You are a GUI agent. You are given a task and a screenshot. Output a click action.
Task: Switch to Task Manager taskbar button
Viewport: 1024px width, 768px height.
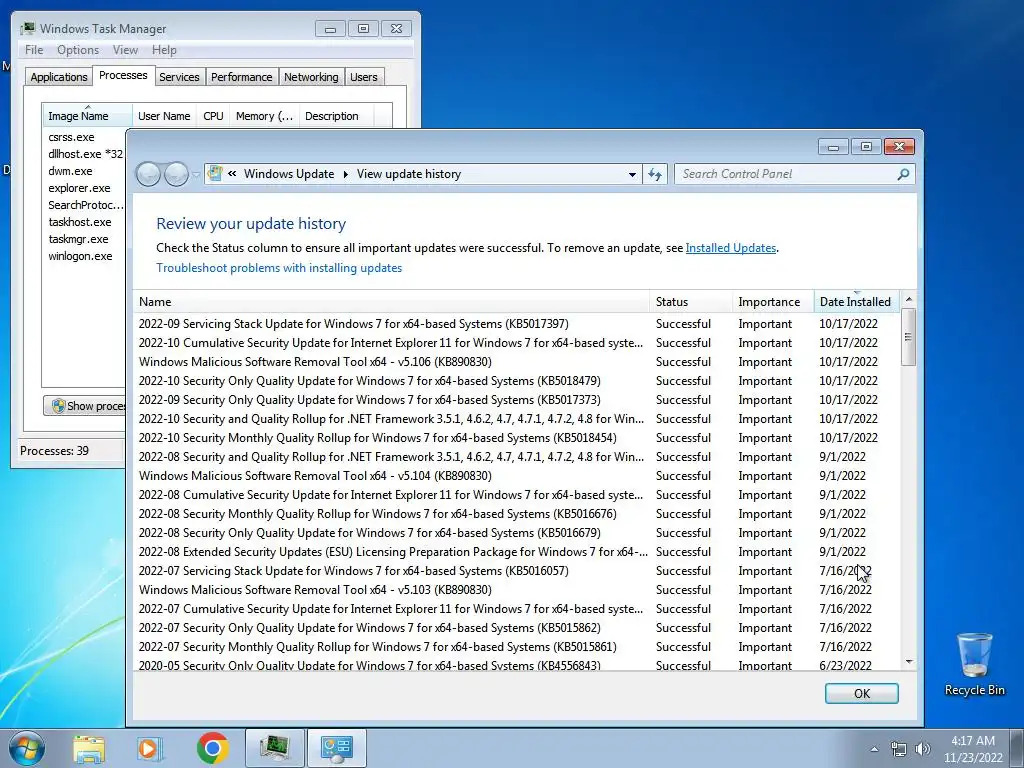tap(274, 748)
